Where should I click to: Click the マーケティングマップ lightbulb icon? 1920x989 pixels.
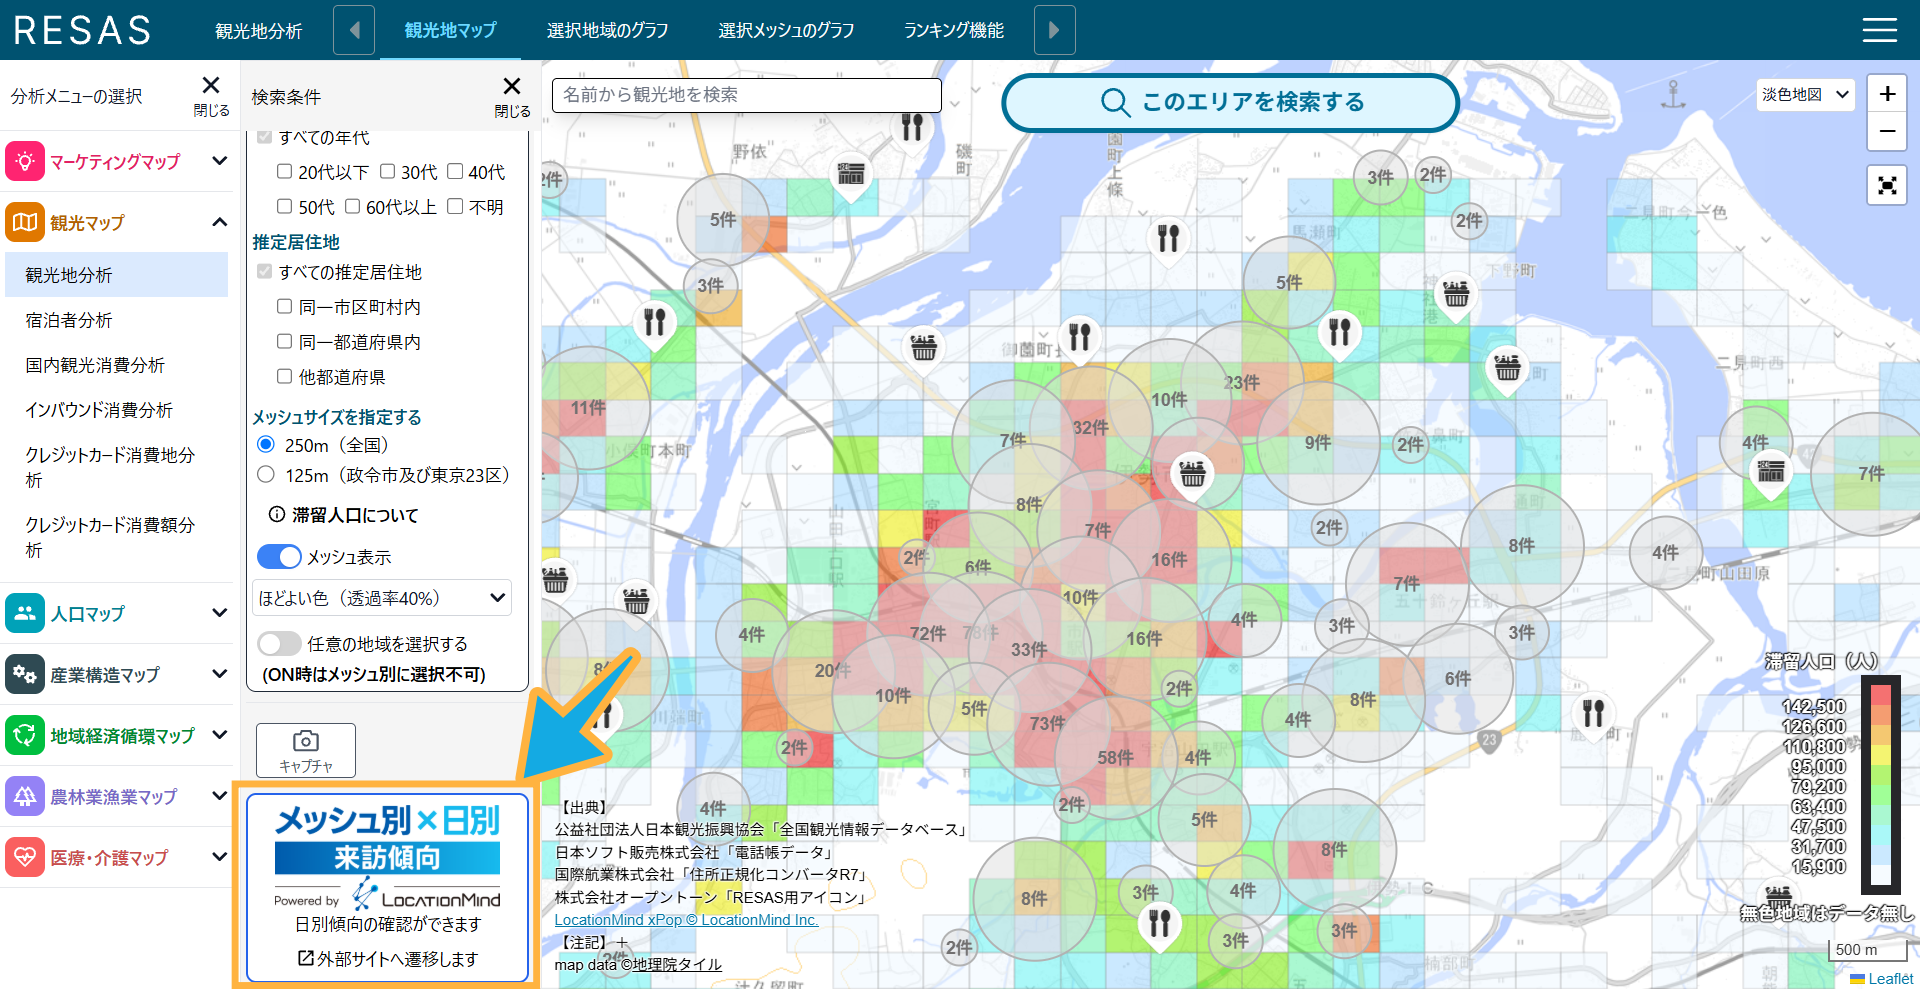(x=25, y=161)
